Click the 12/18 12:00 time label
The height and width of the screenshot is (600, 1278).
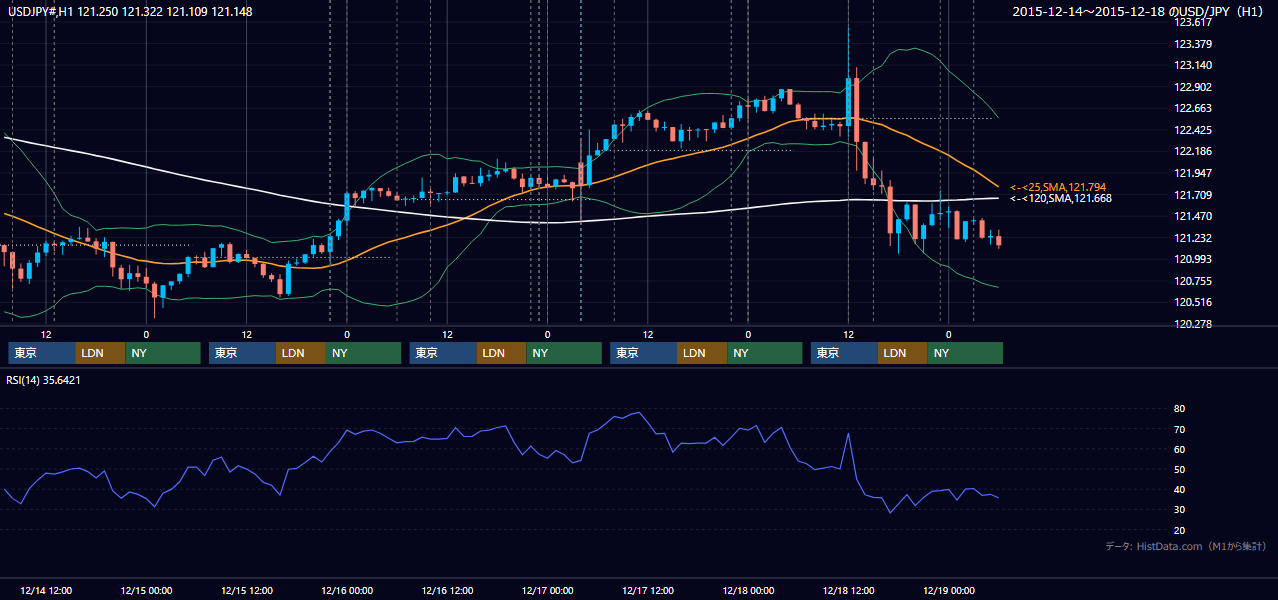coord(849,590)
